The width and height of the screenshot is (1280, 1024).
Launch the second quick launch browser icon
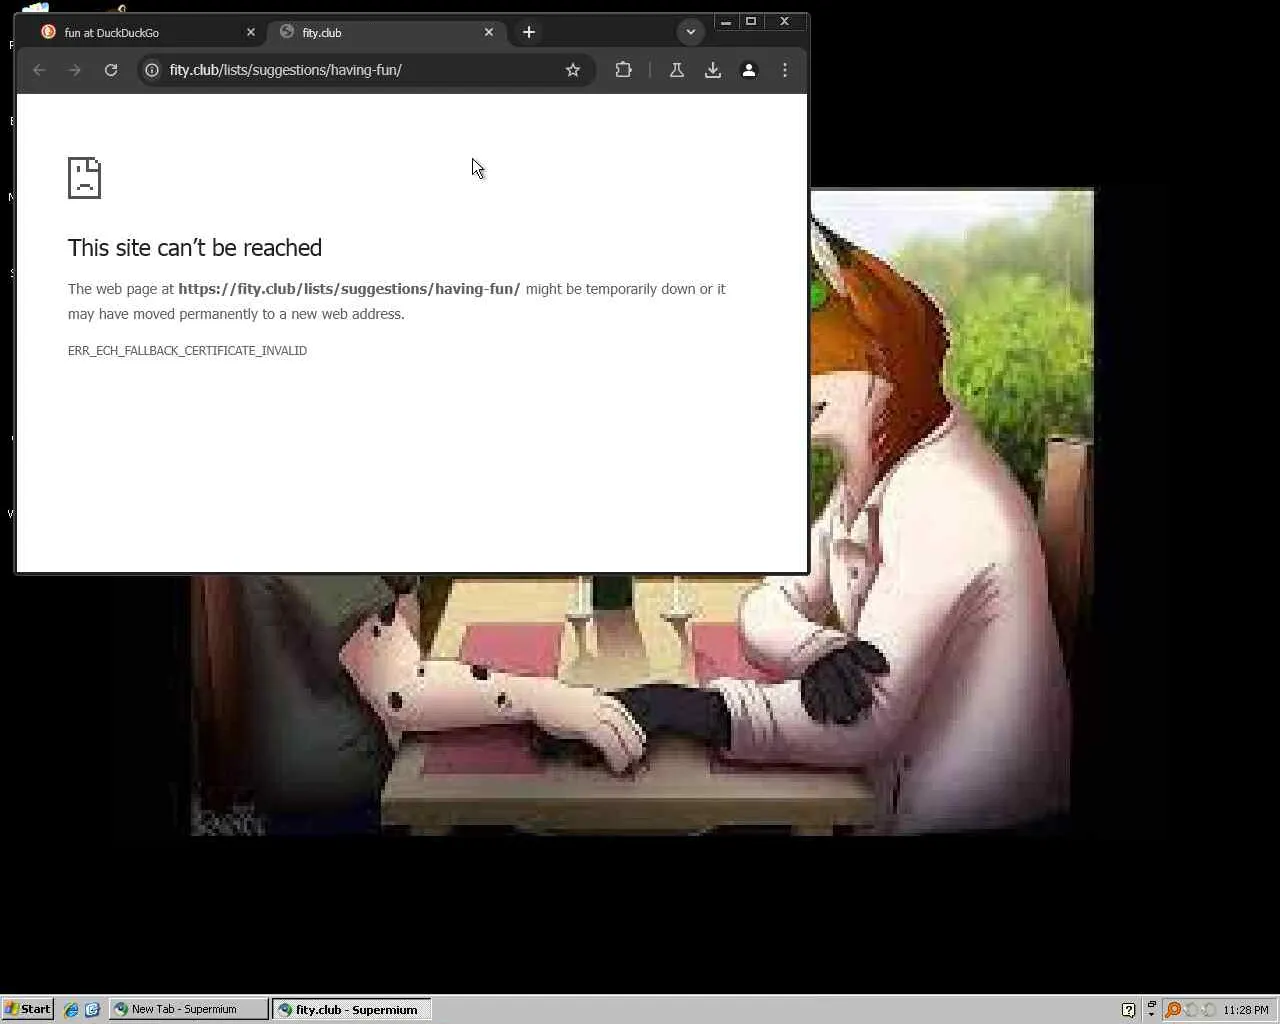(x=92, y=1010)
